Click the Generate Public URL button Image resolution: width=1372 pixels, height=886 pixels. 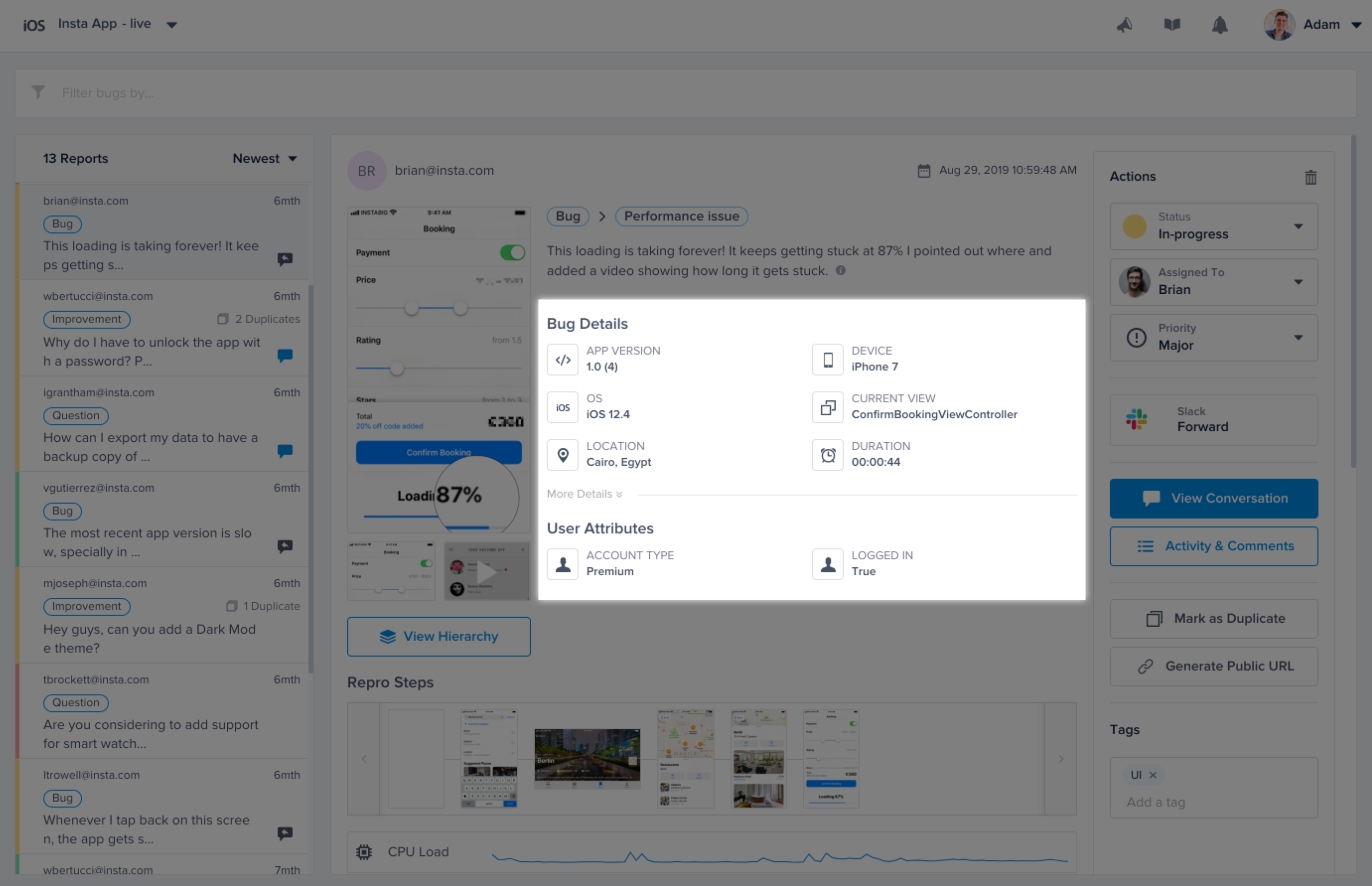(x=1213, y=666)
